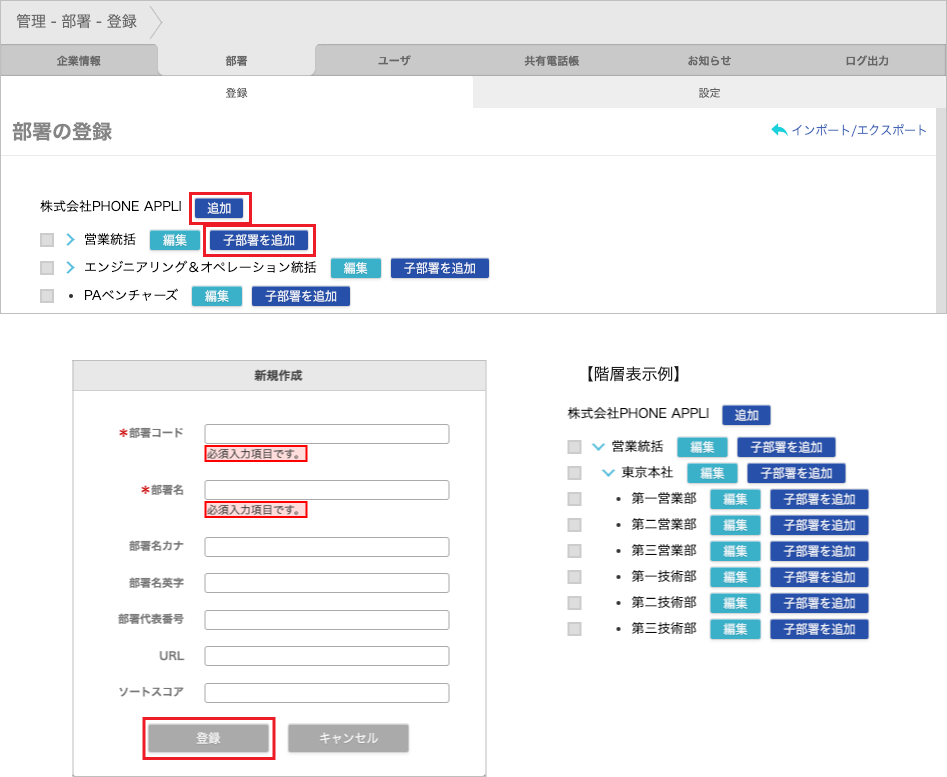The image size is (947, 777).
Task: Click the import/export arrow icon
Action: pos(779,130)
